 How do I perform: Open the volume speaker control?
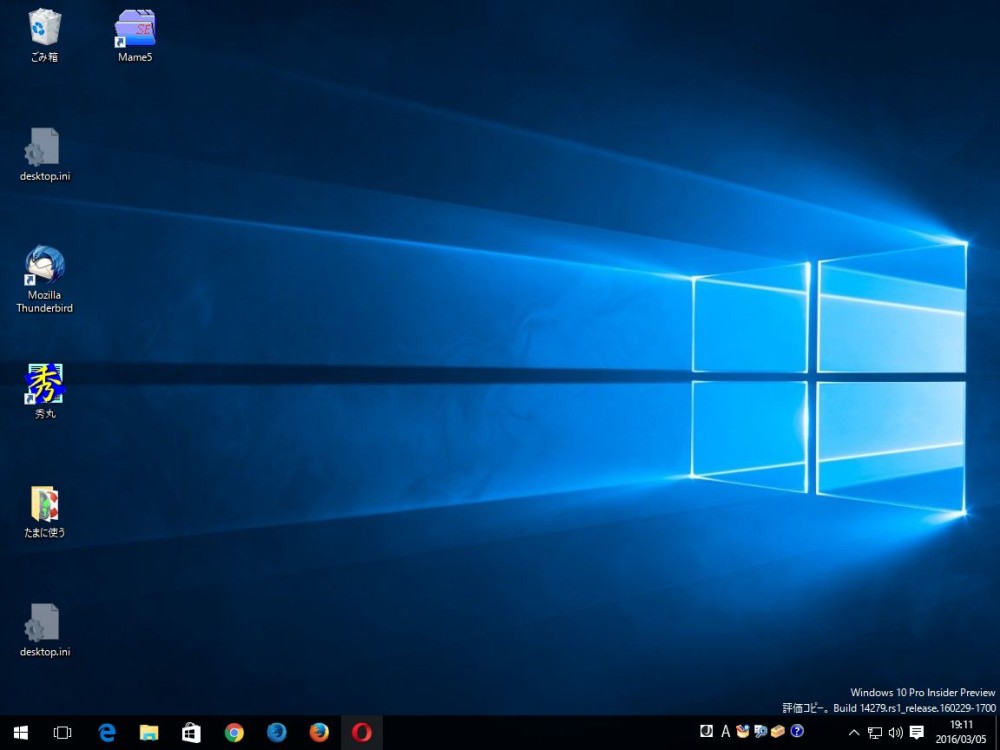point(895,733)
